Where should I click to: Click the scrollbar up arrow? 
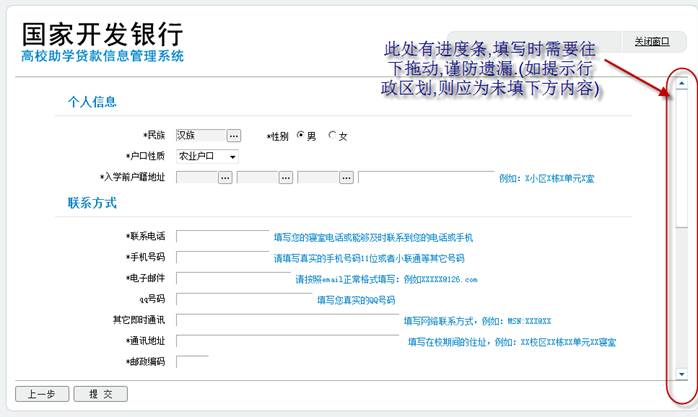point(681,84)
